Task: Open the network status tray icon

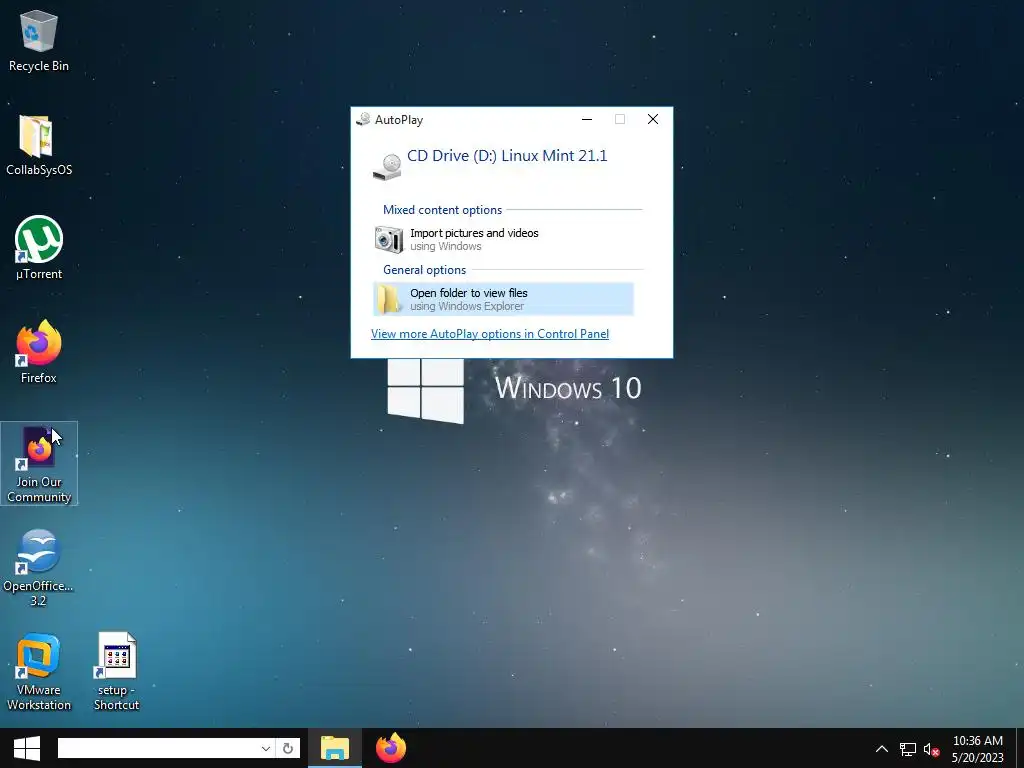Action: coord(908,749)
